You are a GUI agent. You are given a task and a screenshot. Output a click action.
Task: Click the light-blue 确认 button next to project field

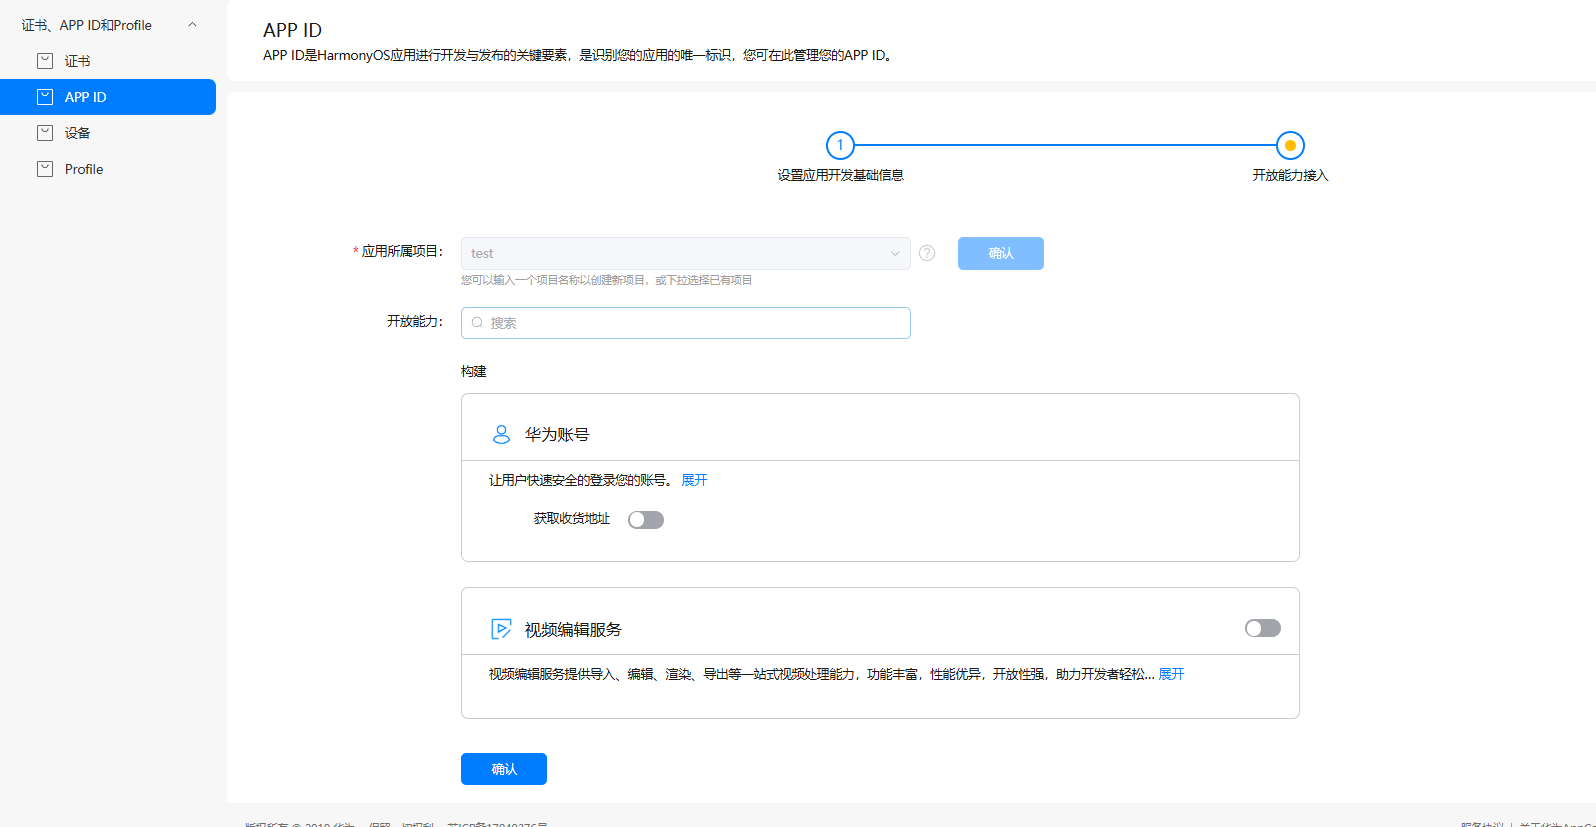click(1001, 253)
